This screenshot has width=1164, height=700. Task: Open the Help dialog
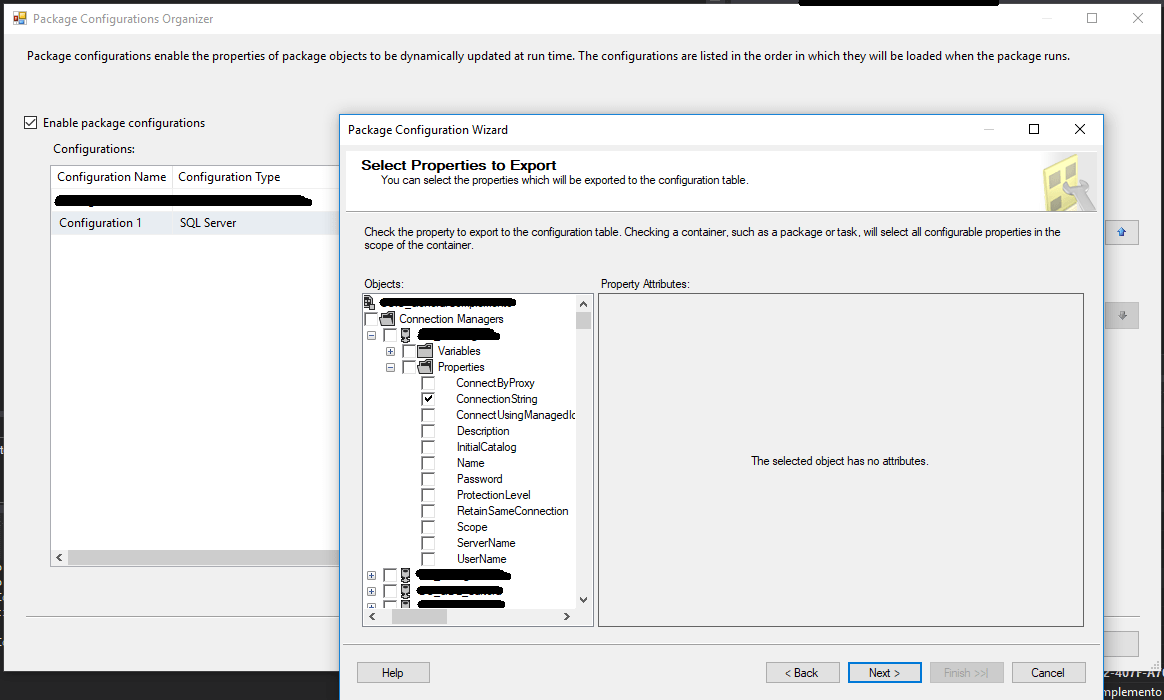pyautogui.click(x=393, y=672)
